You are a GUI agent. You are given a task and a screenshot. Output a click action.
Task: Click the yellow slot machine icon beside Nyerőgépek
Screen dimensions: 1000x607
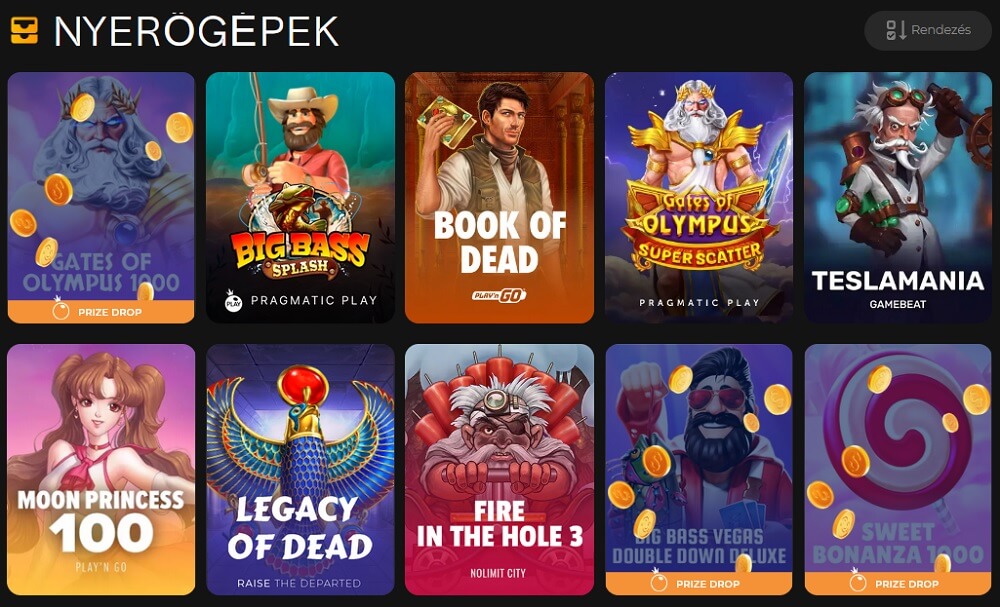coord(24,30)
